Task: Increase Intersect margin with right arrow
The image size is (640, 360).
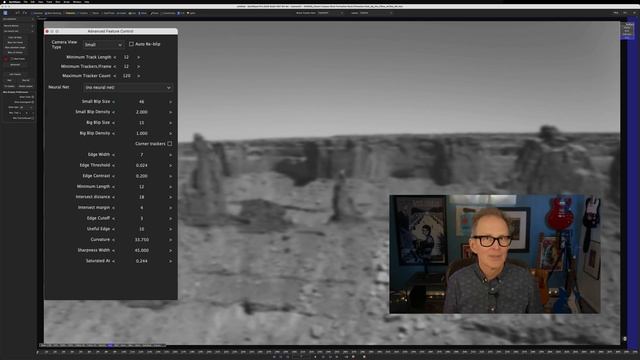Action: 170,208
